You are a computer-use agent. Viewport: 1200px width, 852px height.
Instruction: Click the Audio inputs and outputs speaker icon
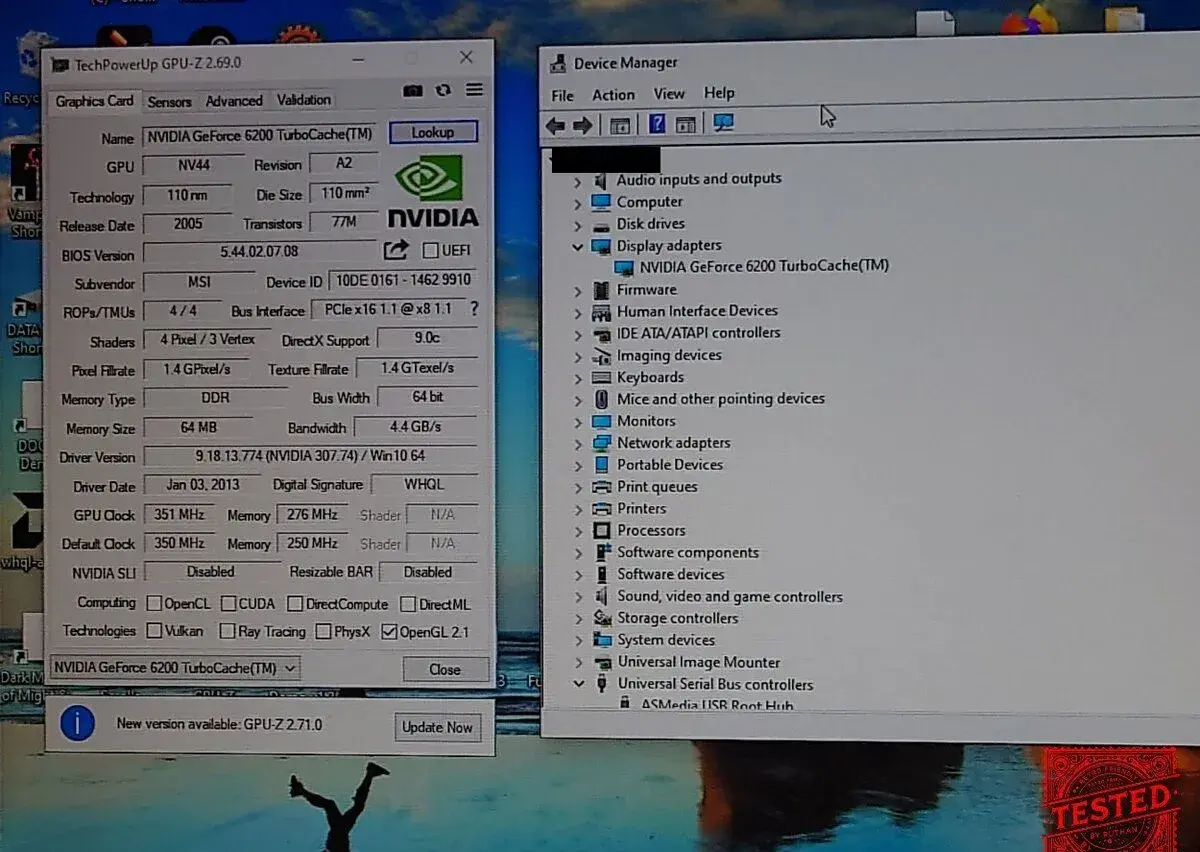601,180
